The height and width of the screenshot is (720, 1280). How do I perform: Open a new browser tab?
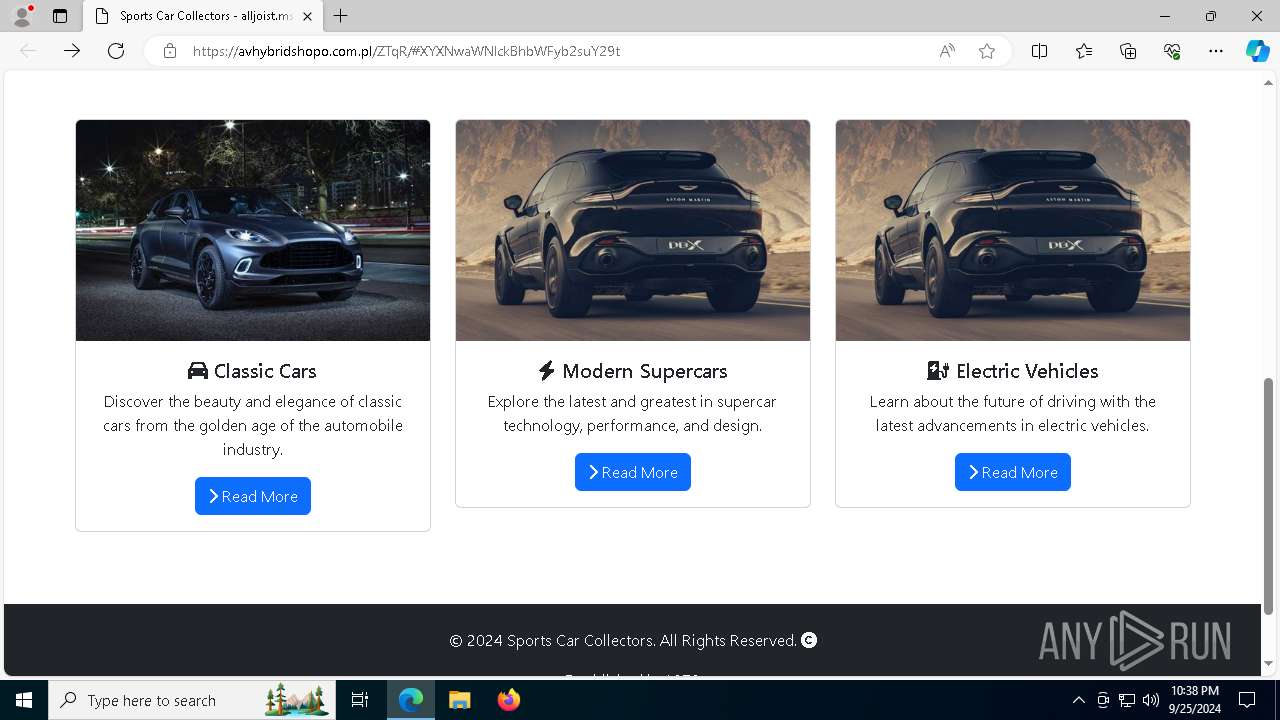click(x=341, y=16)
